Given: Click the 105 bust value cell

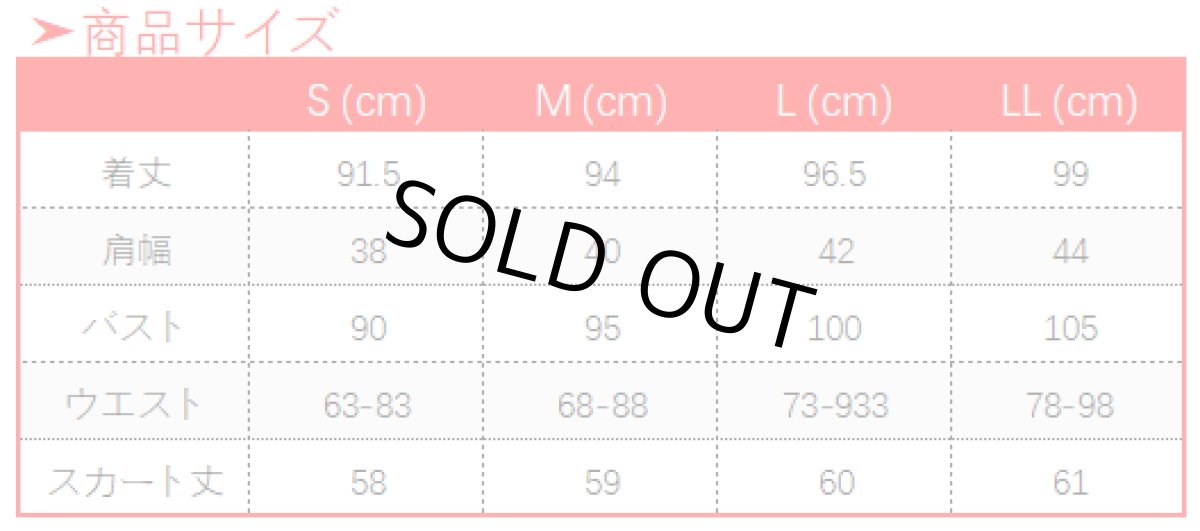Looking at the screenshot, I should (1069, 328).
